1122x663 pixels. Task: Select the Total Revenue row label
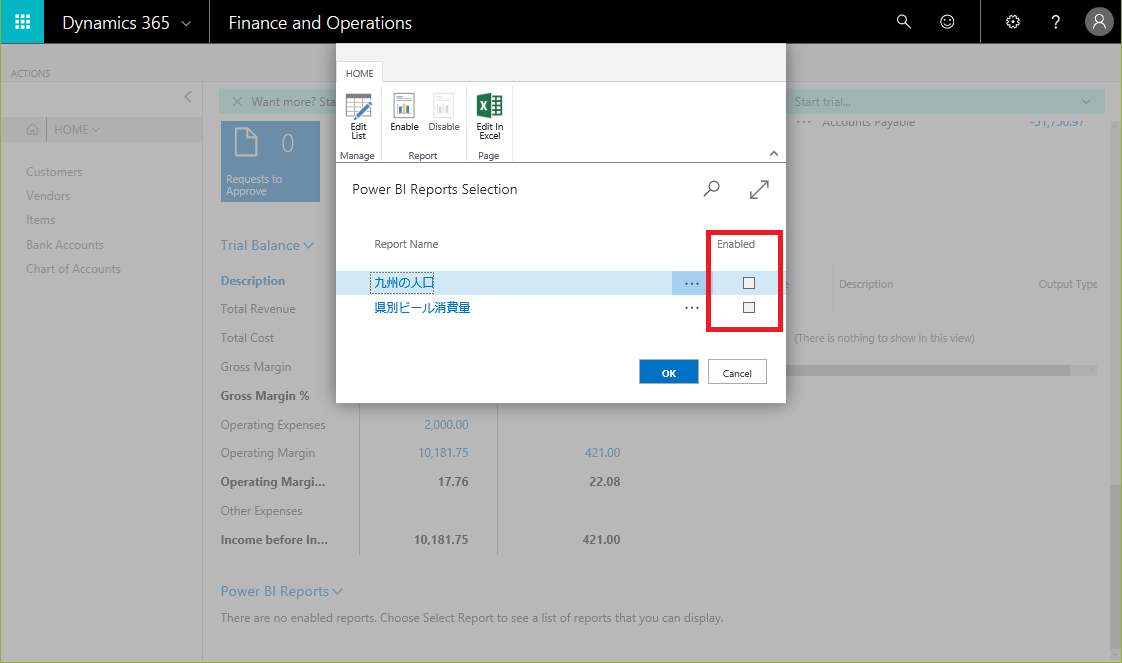pyautogui.click(x=258, y=309)
